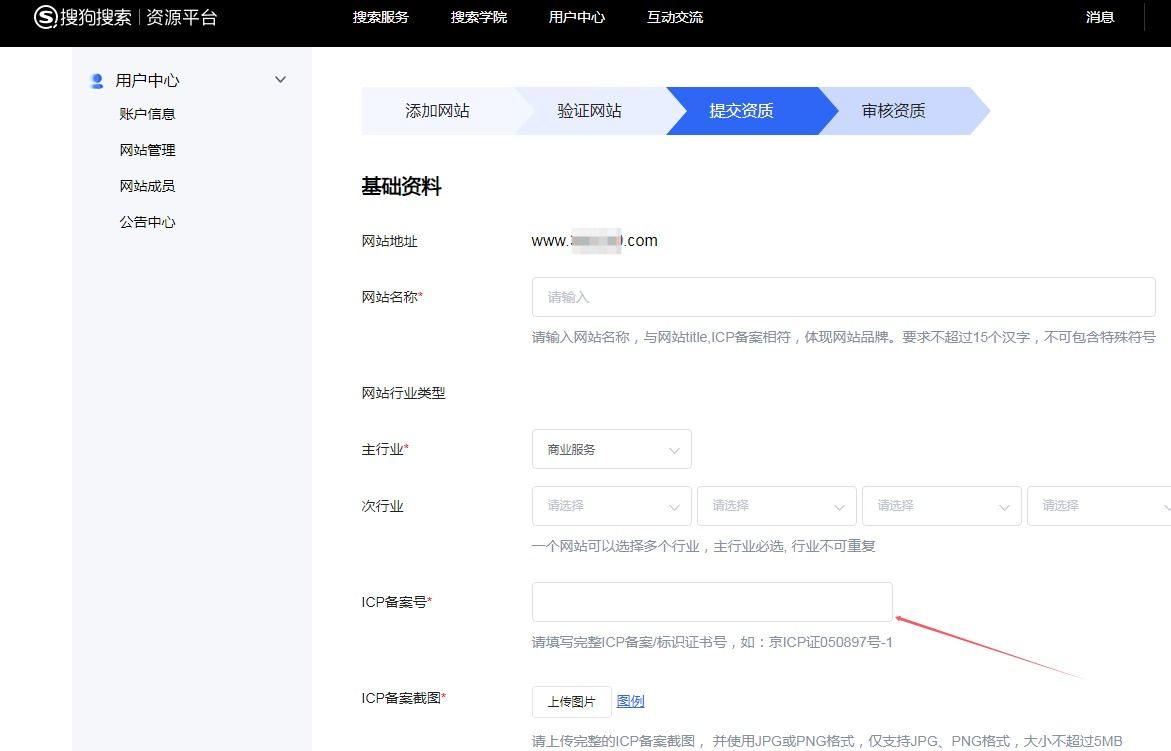Open the 搜索服务 menu
Screen dimensions: 1171x751
tap(380, 16)
